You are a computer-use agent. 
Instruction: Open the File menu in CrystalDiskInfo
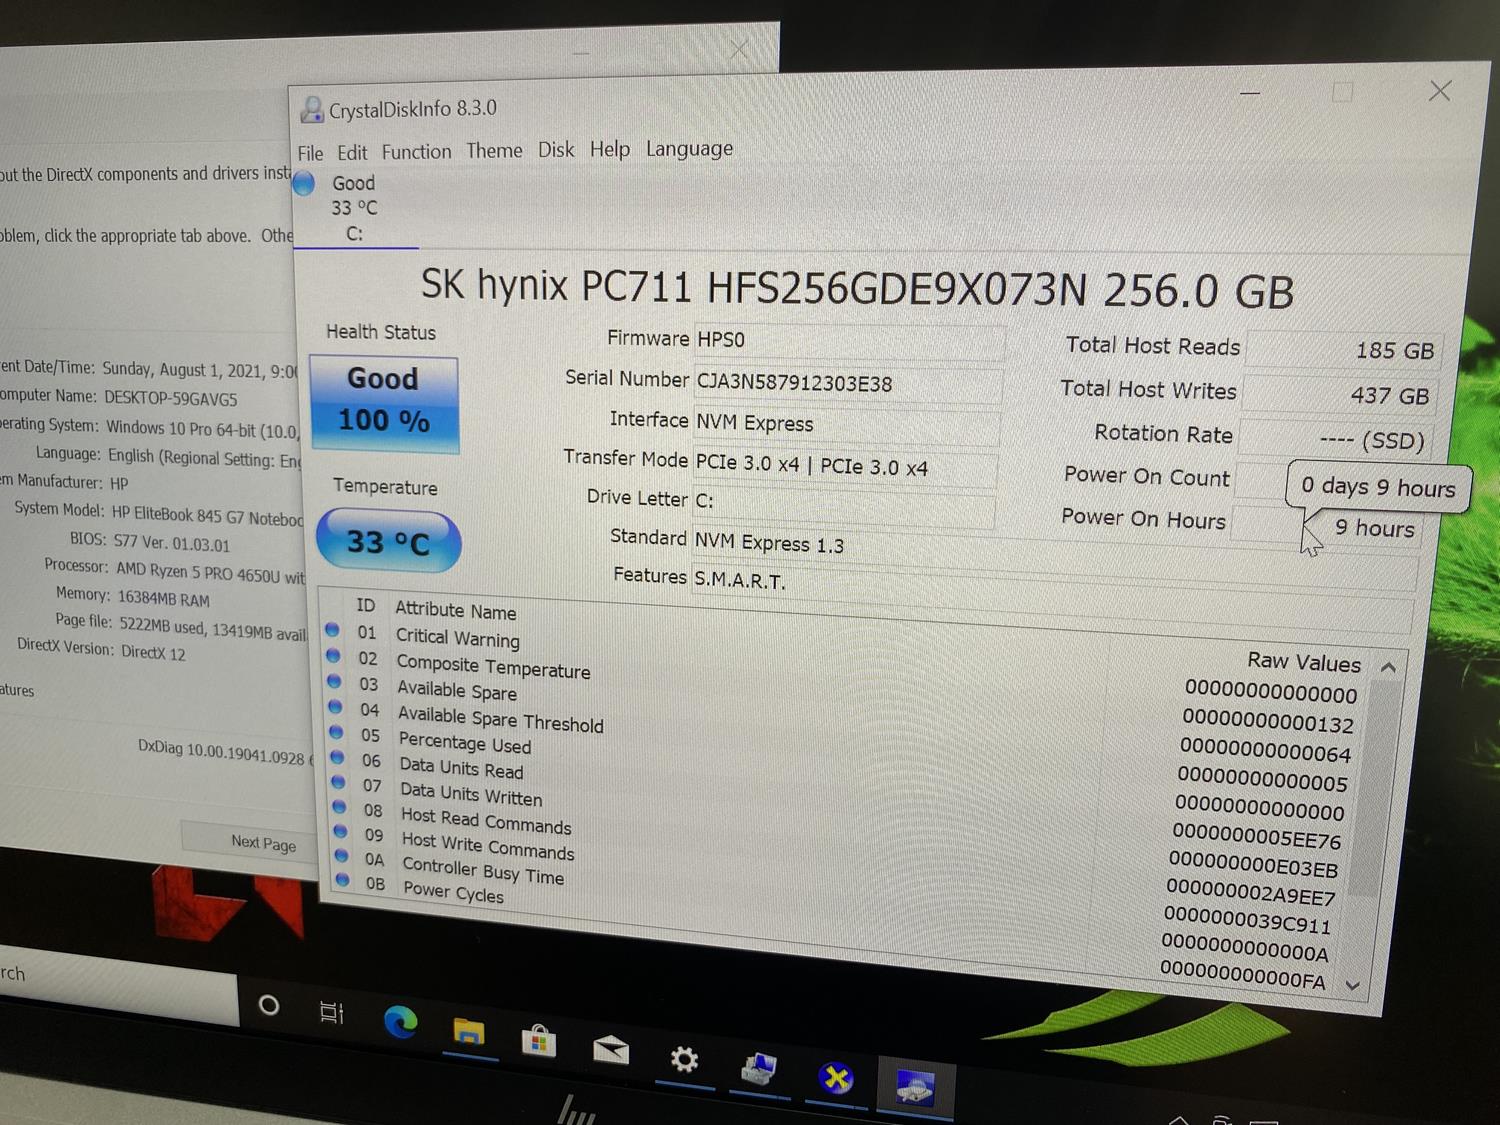310,153
